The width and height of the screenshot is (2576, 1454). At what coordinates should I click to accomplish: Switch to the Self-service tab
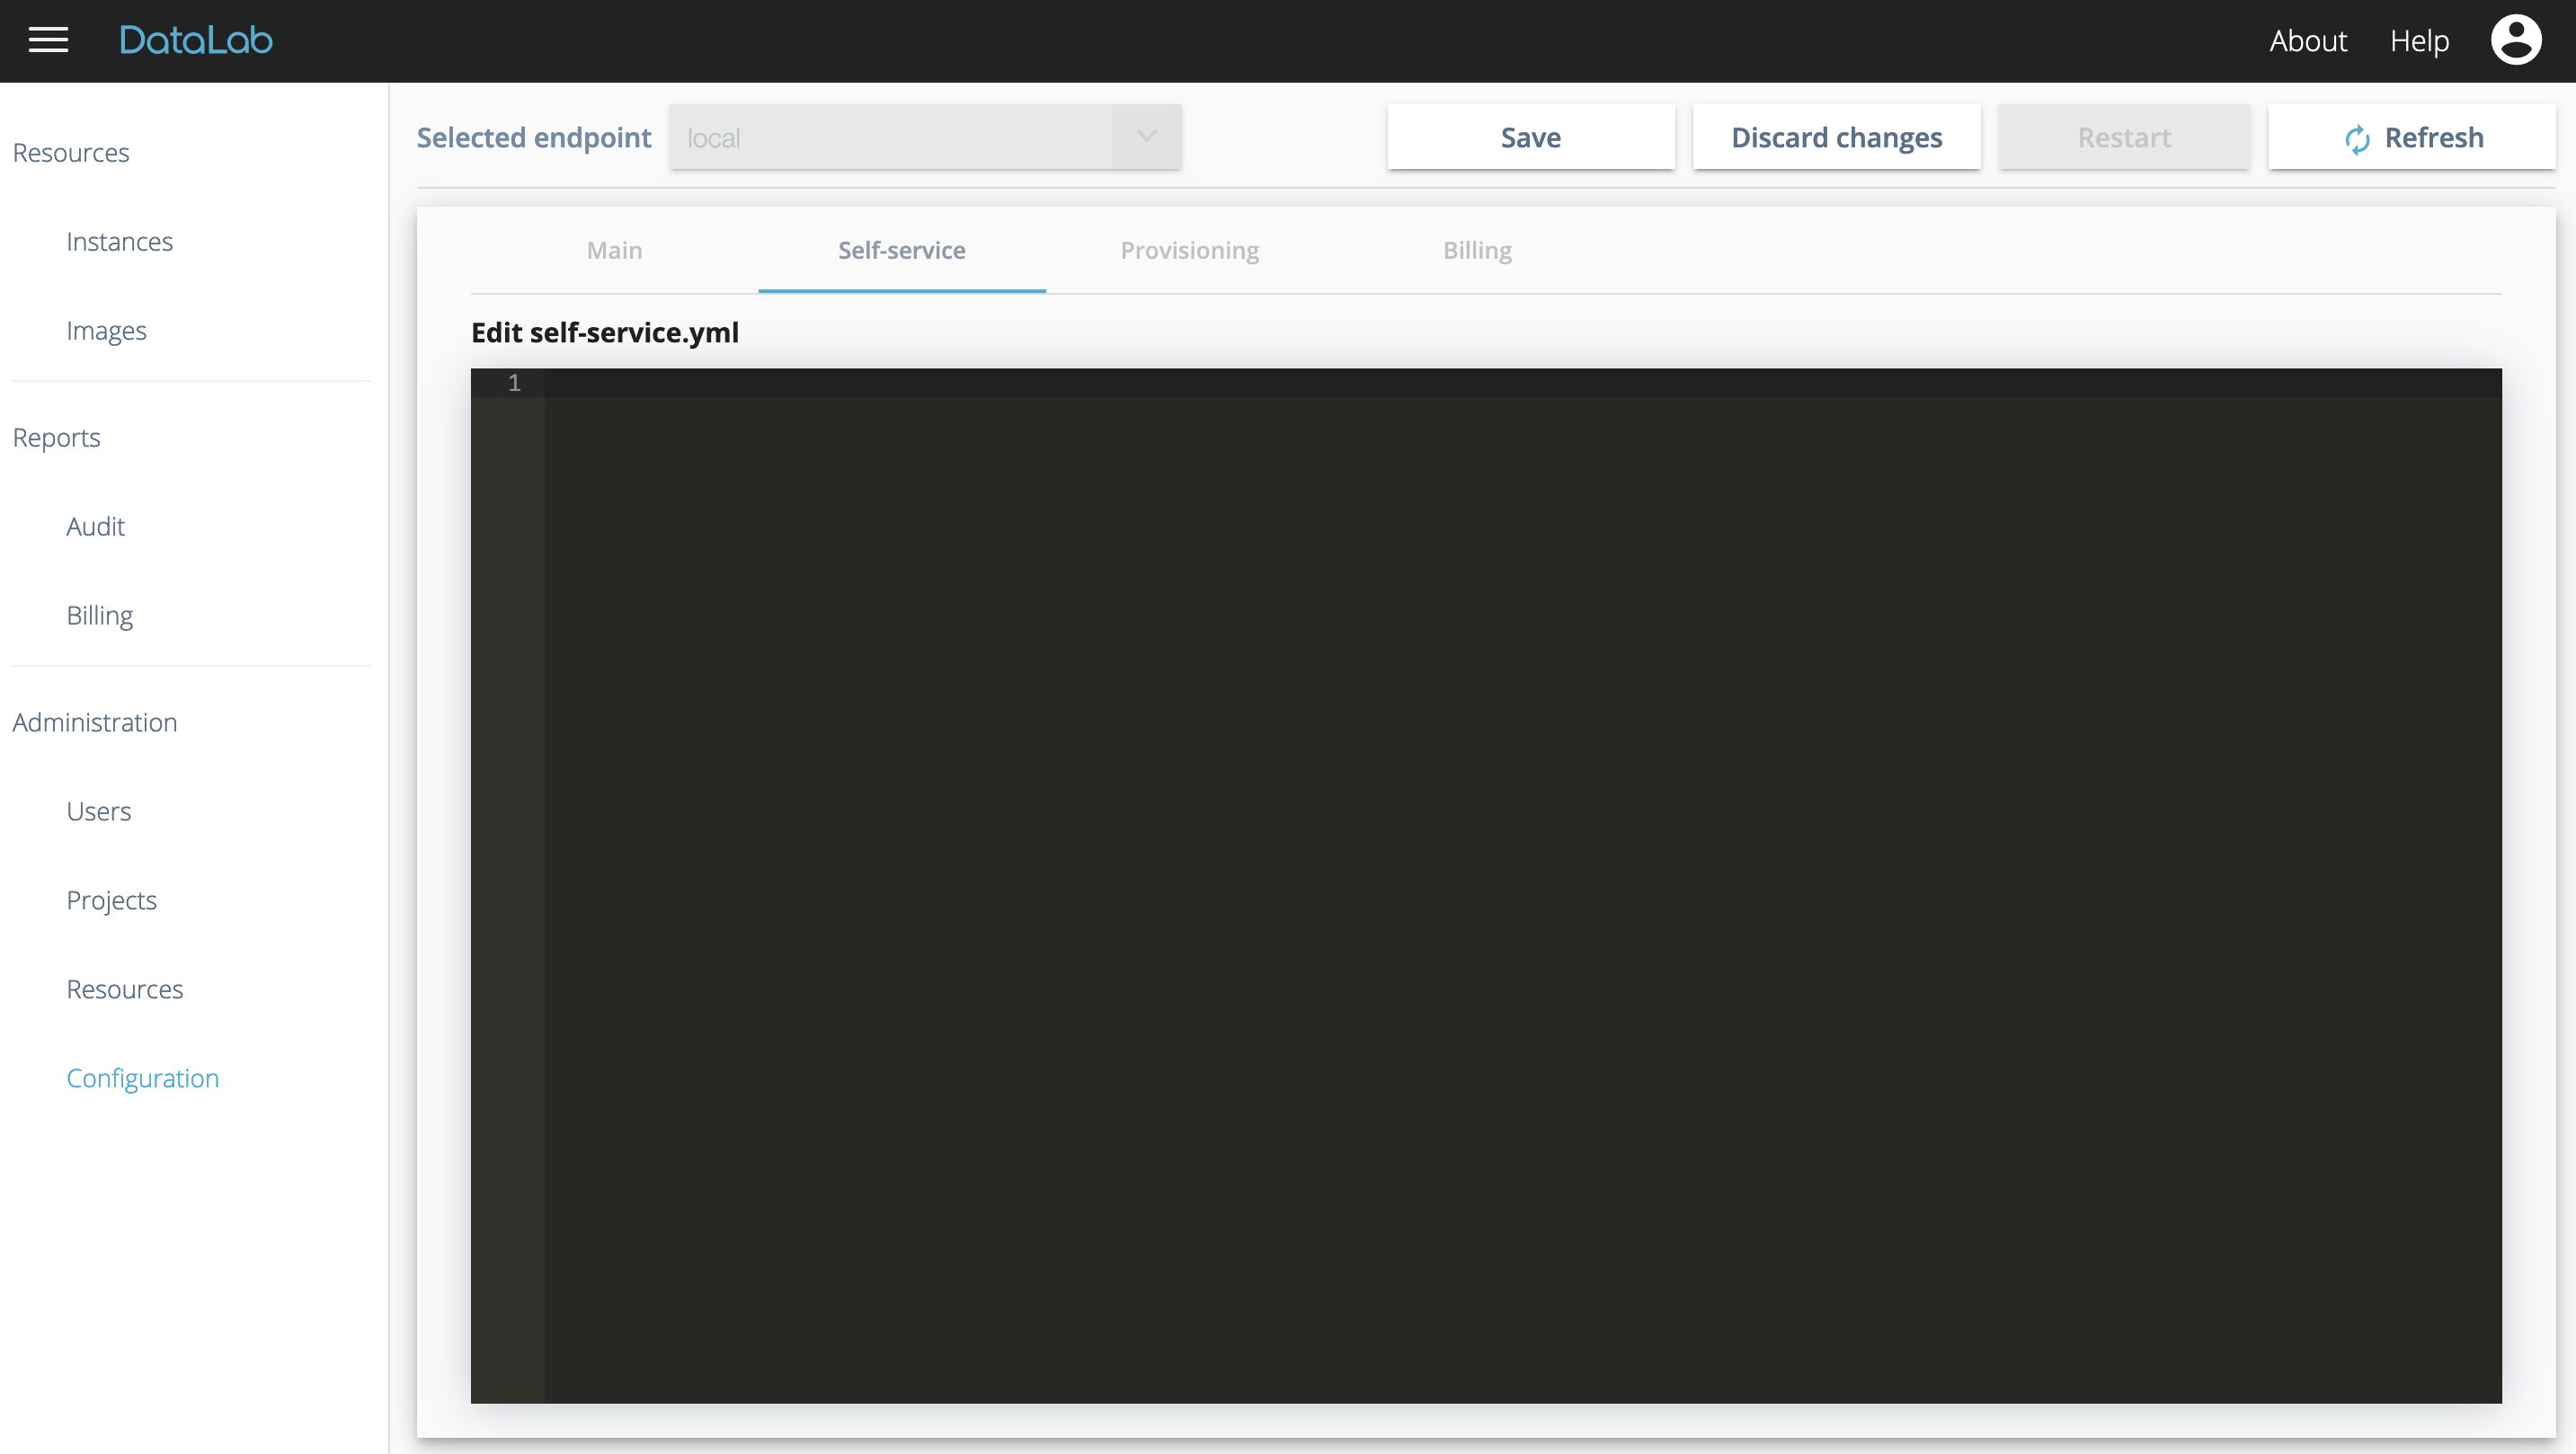pyautogui.click(x=902, y=250)
